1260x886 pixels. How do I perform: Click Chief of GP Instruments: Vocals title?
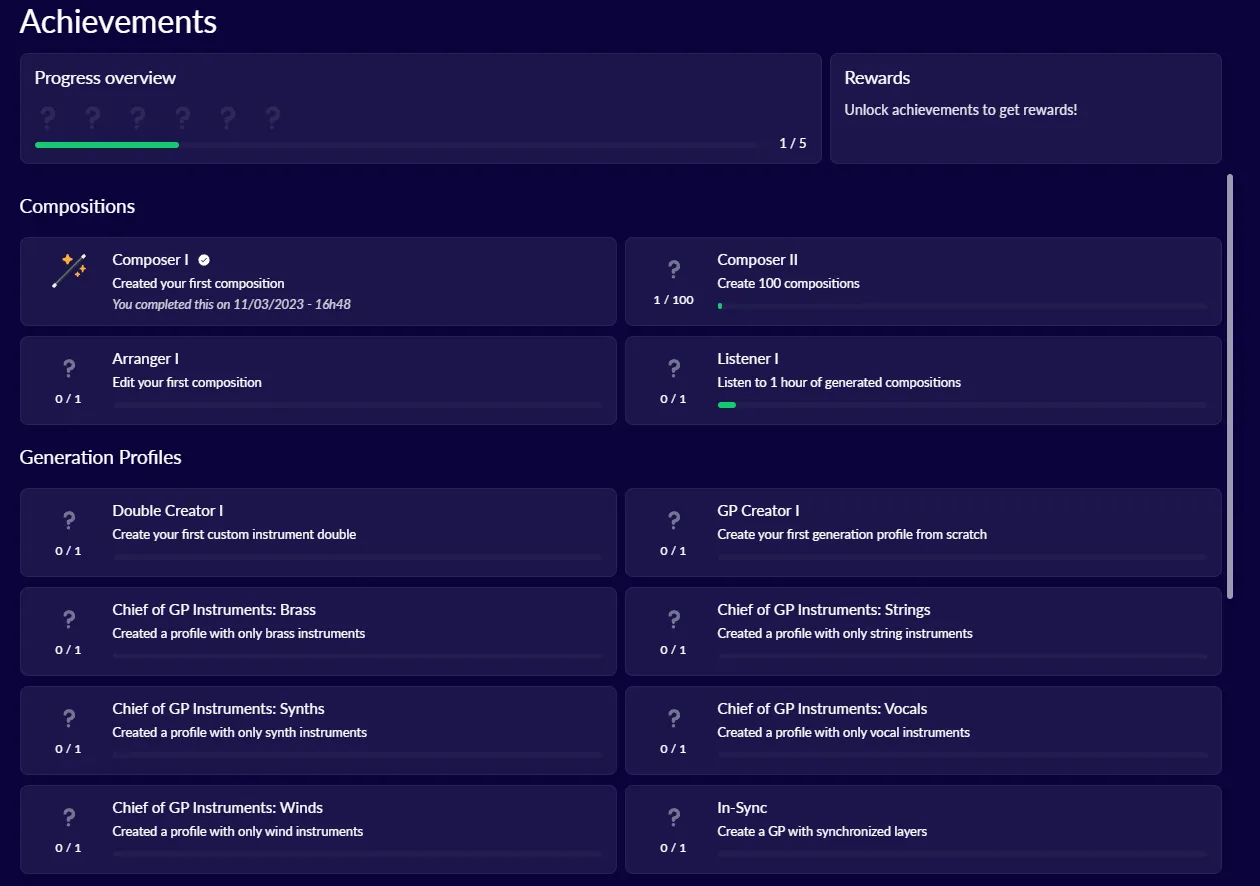822,709
